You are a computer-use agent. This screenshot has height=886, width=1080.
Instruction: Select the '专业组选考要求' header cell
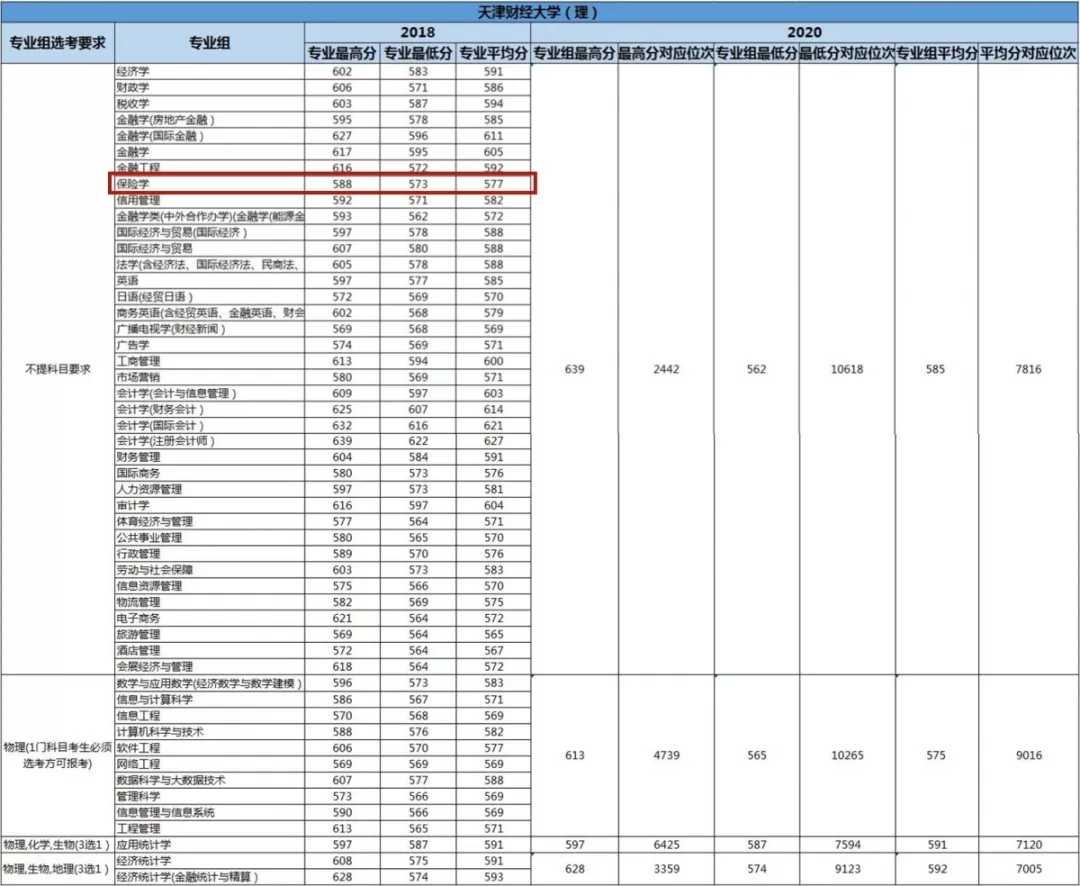pos(58,43)
